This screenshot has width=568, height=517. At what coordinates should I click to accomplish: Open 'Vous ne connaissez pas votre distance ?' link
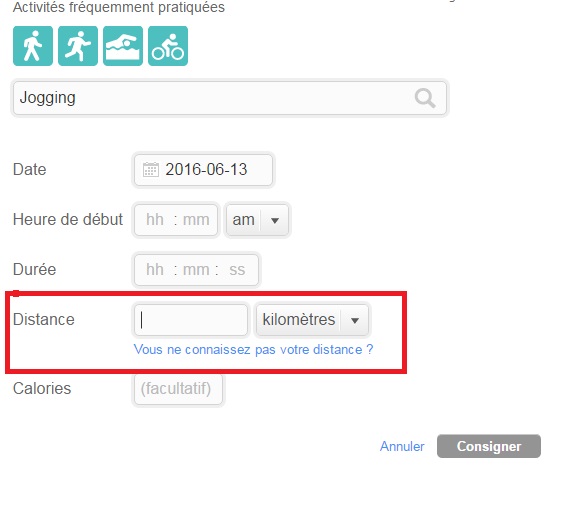click(253, 350)
